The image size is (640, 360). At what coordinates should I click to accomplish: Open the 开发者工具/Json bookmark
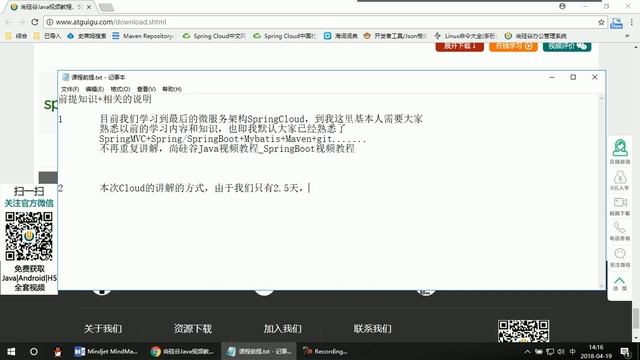click(395, 36)
